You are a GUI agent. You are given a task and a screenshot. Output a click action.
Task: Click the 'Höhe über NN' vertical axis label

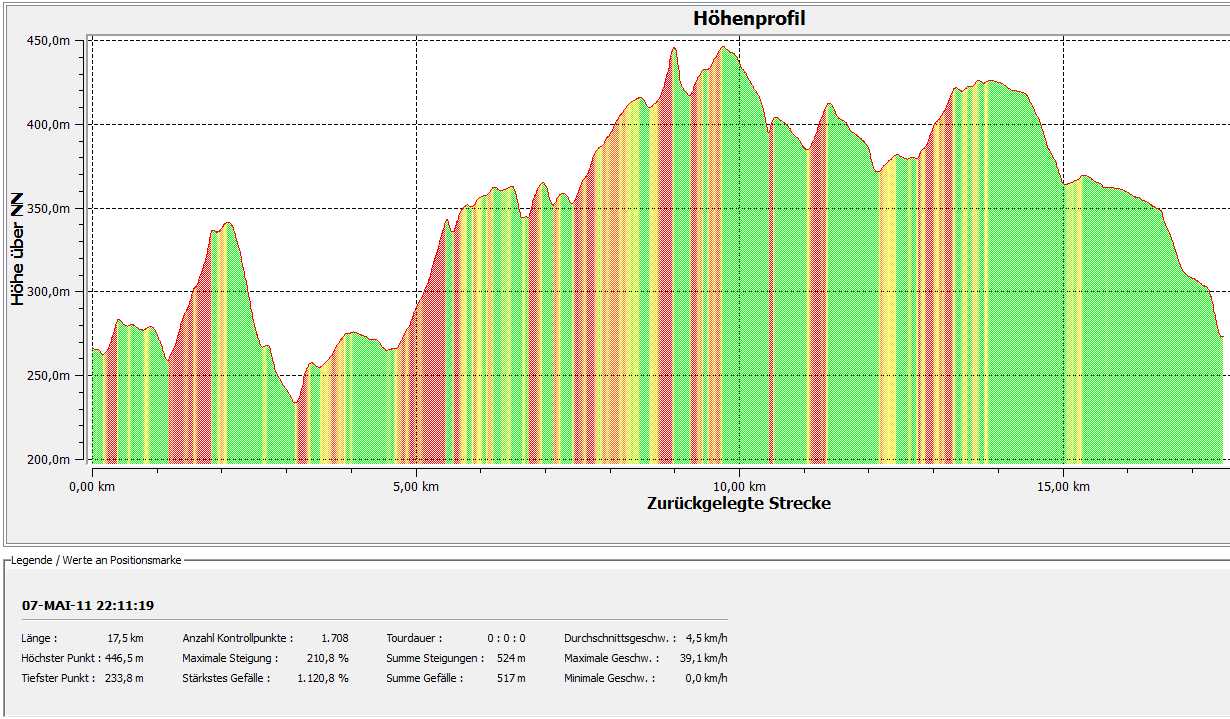18,249
